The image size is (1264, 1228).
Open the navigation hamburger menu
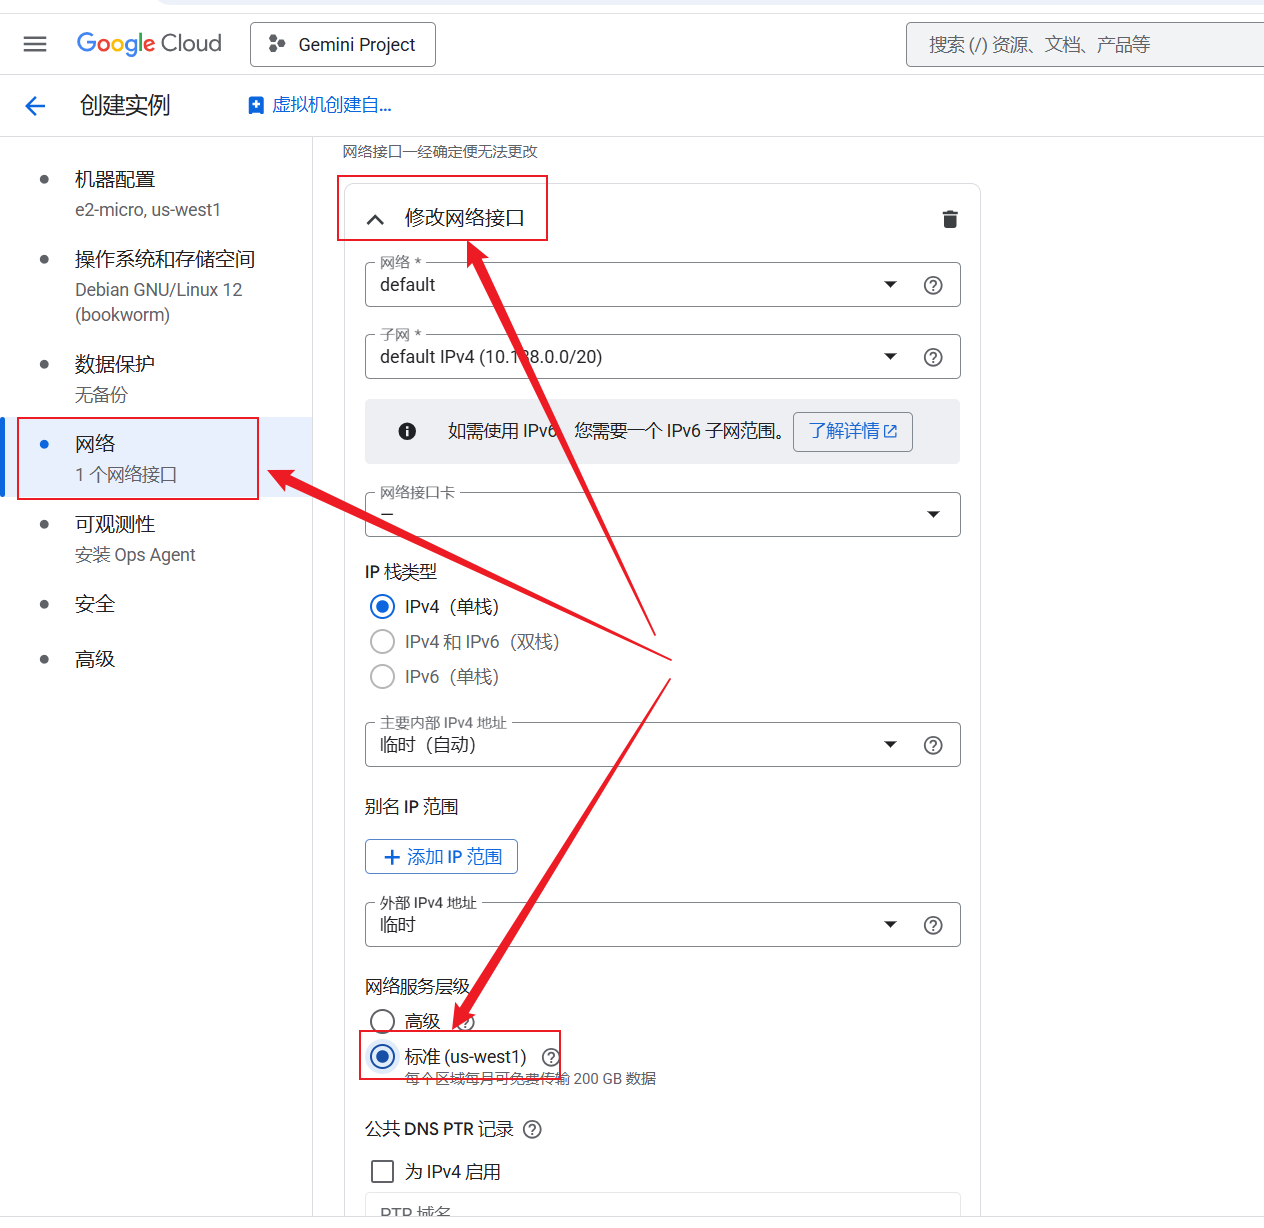click(35, 43)
